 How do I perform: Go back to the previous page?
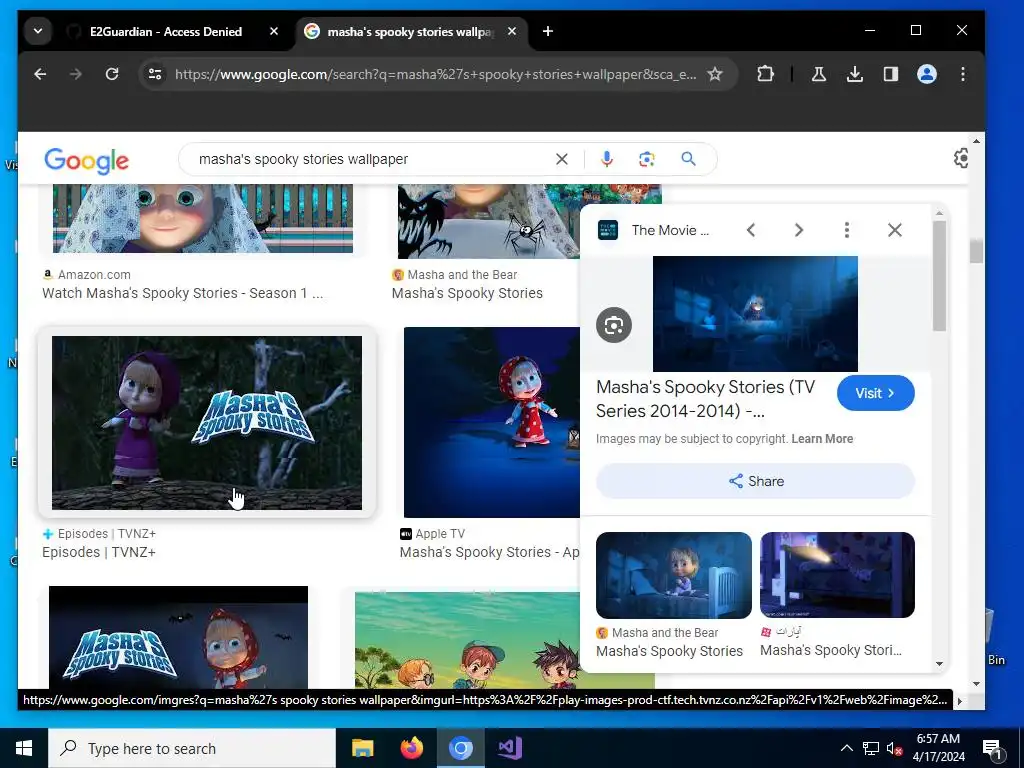click(x=40, y=74)
